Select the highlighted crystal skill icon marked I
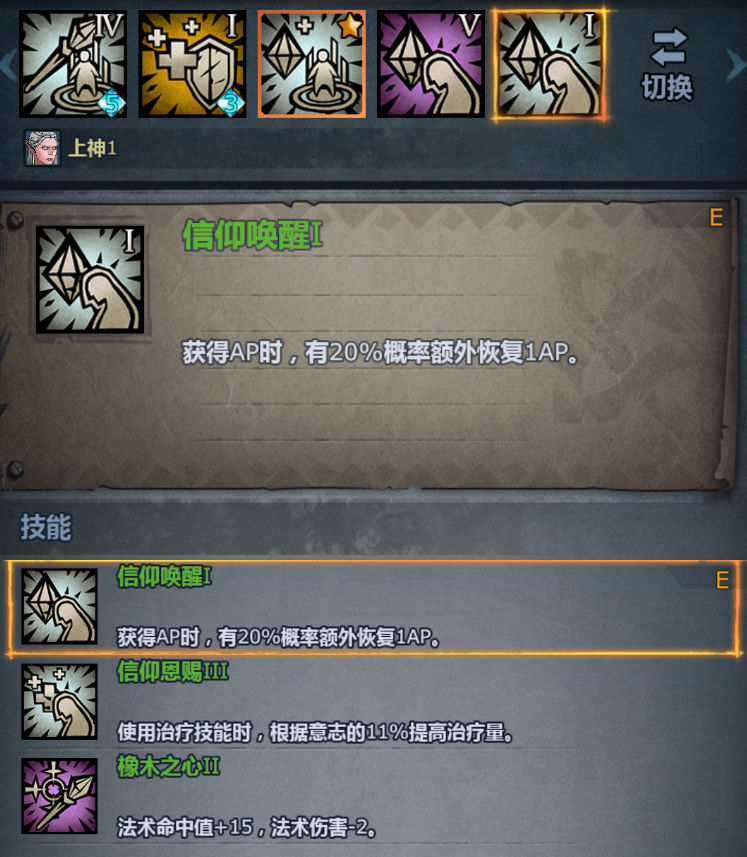The height and width of the screenshot is (857, 747). tap(549, 64)
